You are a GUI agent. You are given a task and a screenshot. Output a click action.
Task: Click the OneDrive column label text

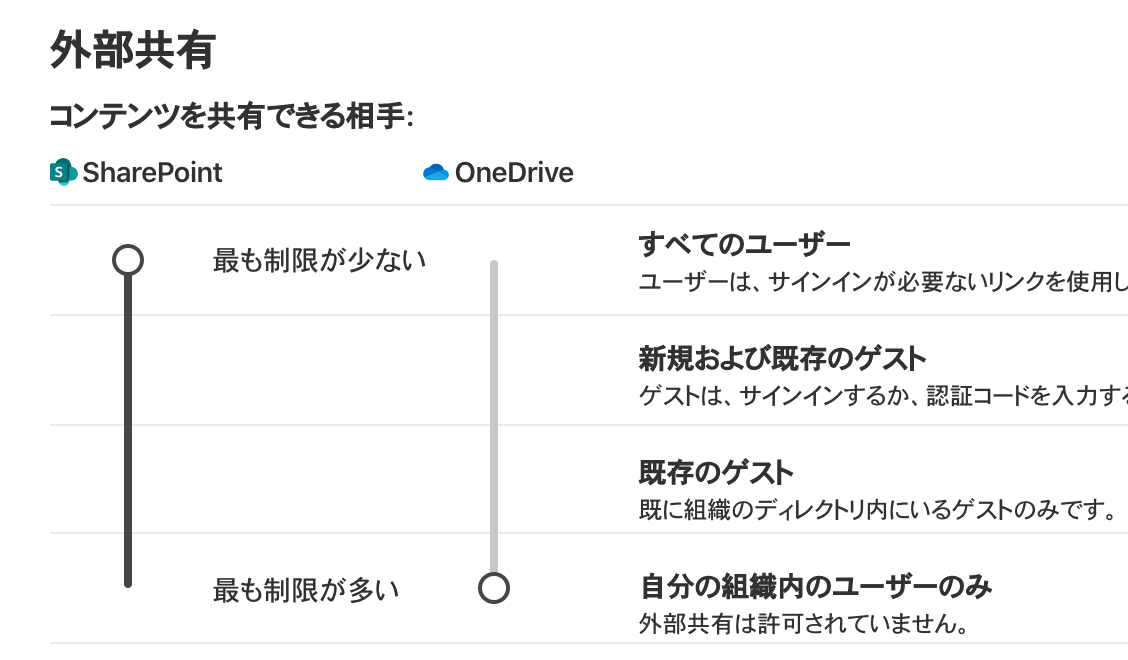(514, 173)
